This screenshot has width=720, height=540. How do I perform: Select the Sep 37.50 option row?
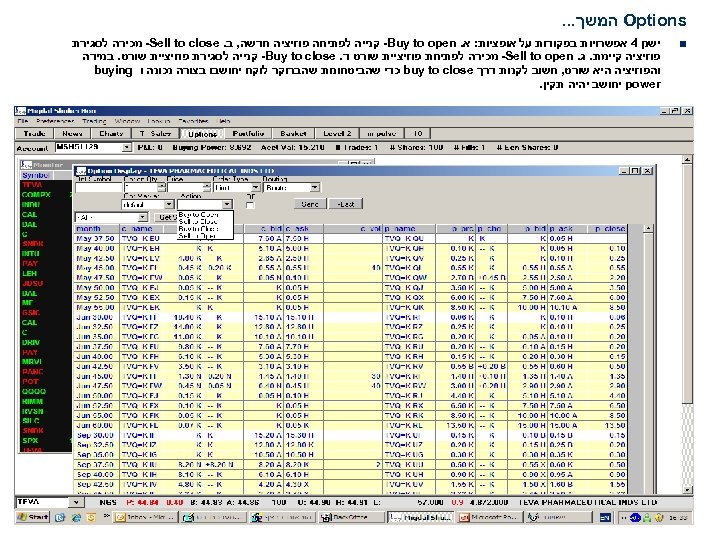coord(350,465)
